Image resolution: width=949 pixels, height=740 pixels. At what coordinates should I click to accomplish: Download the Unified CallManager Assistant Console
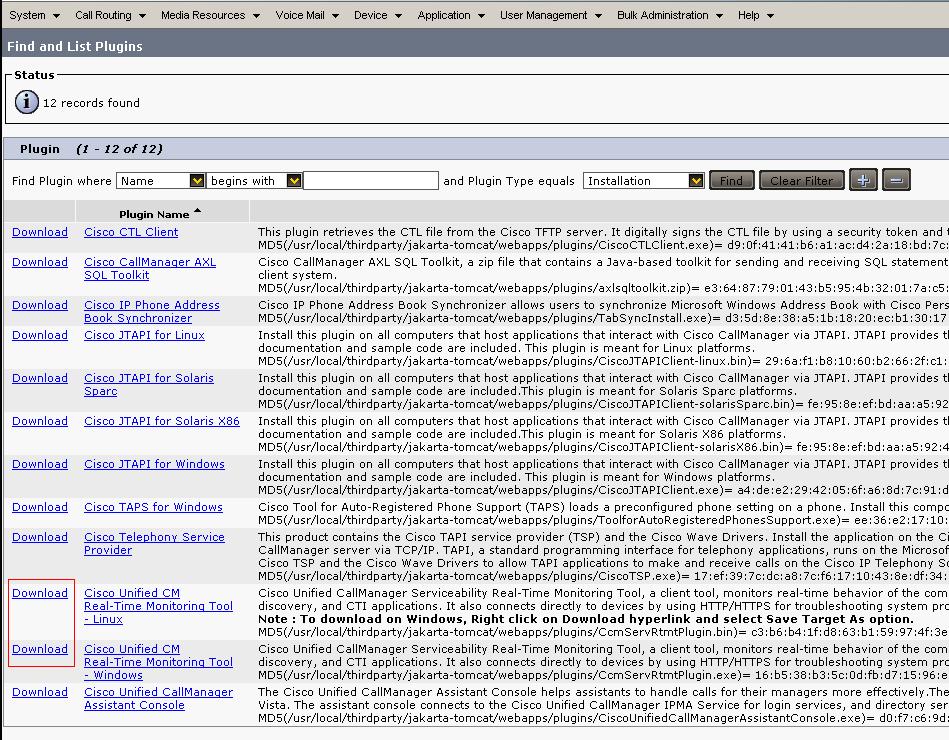(x=40, y=692)
